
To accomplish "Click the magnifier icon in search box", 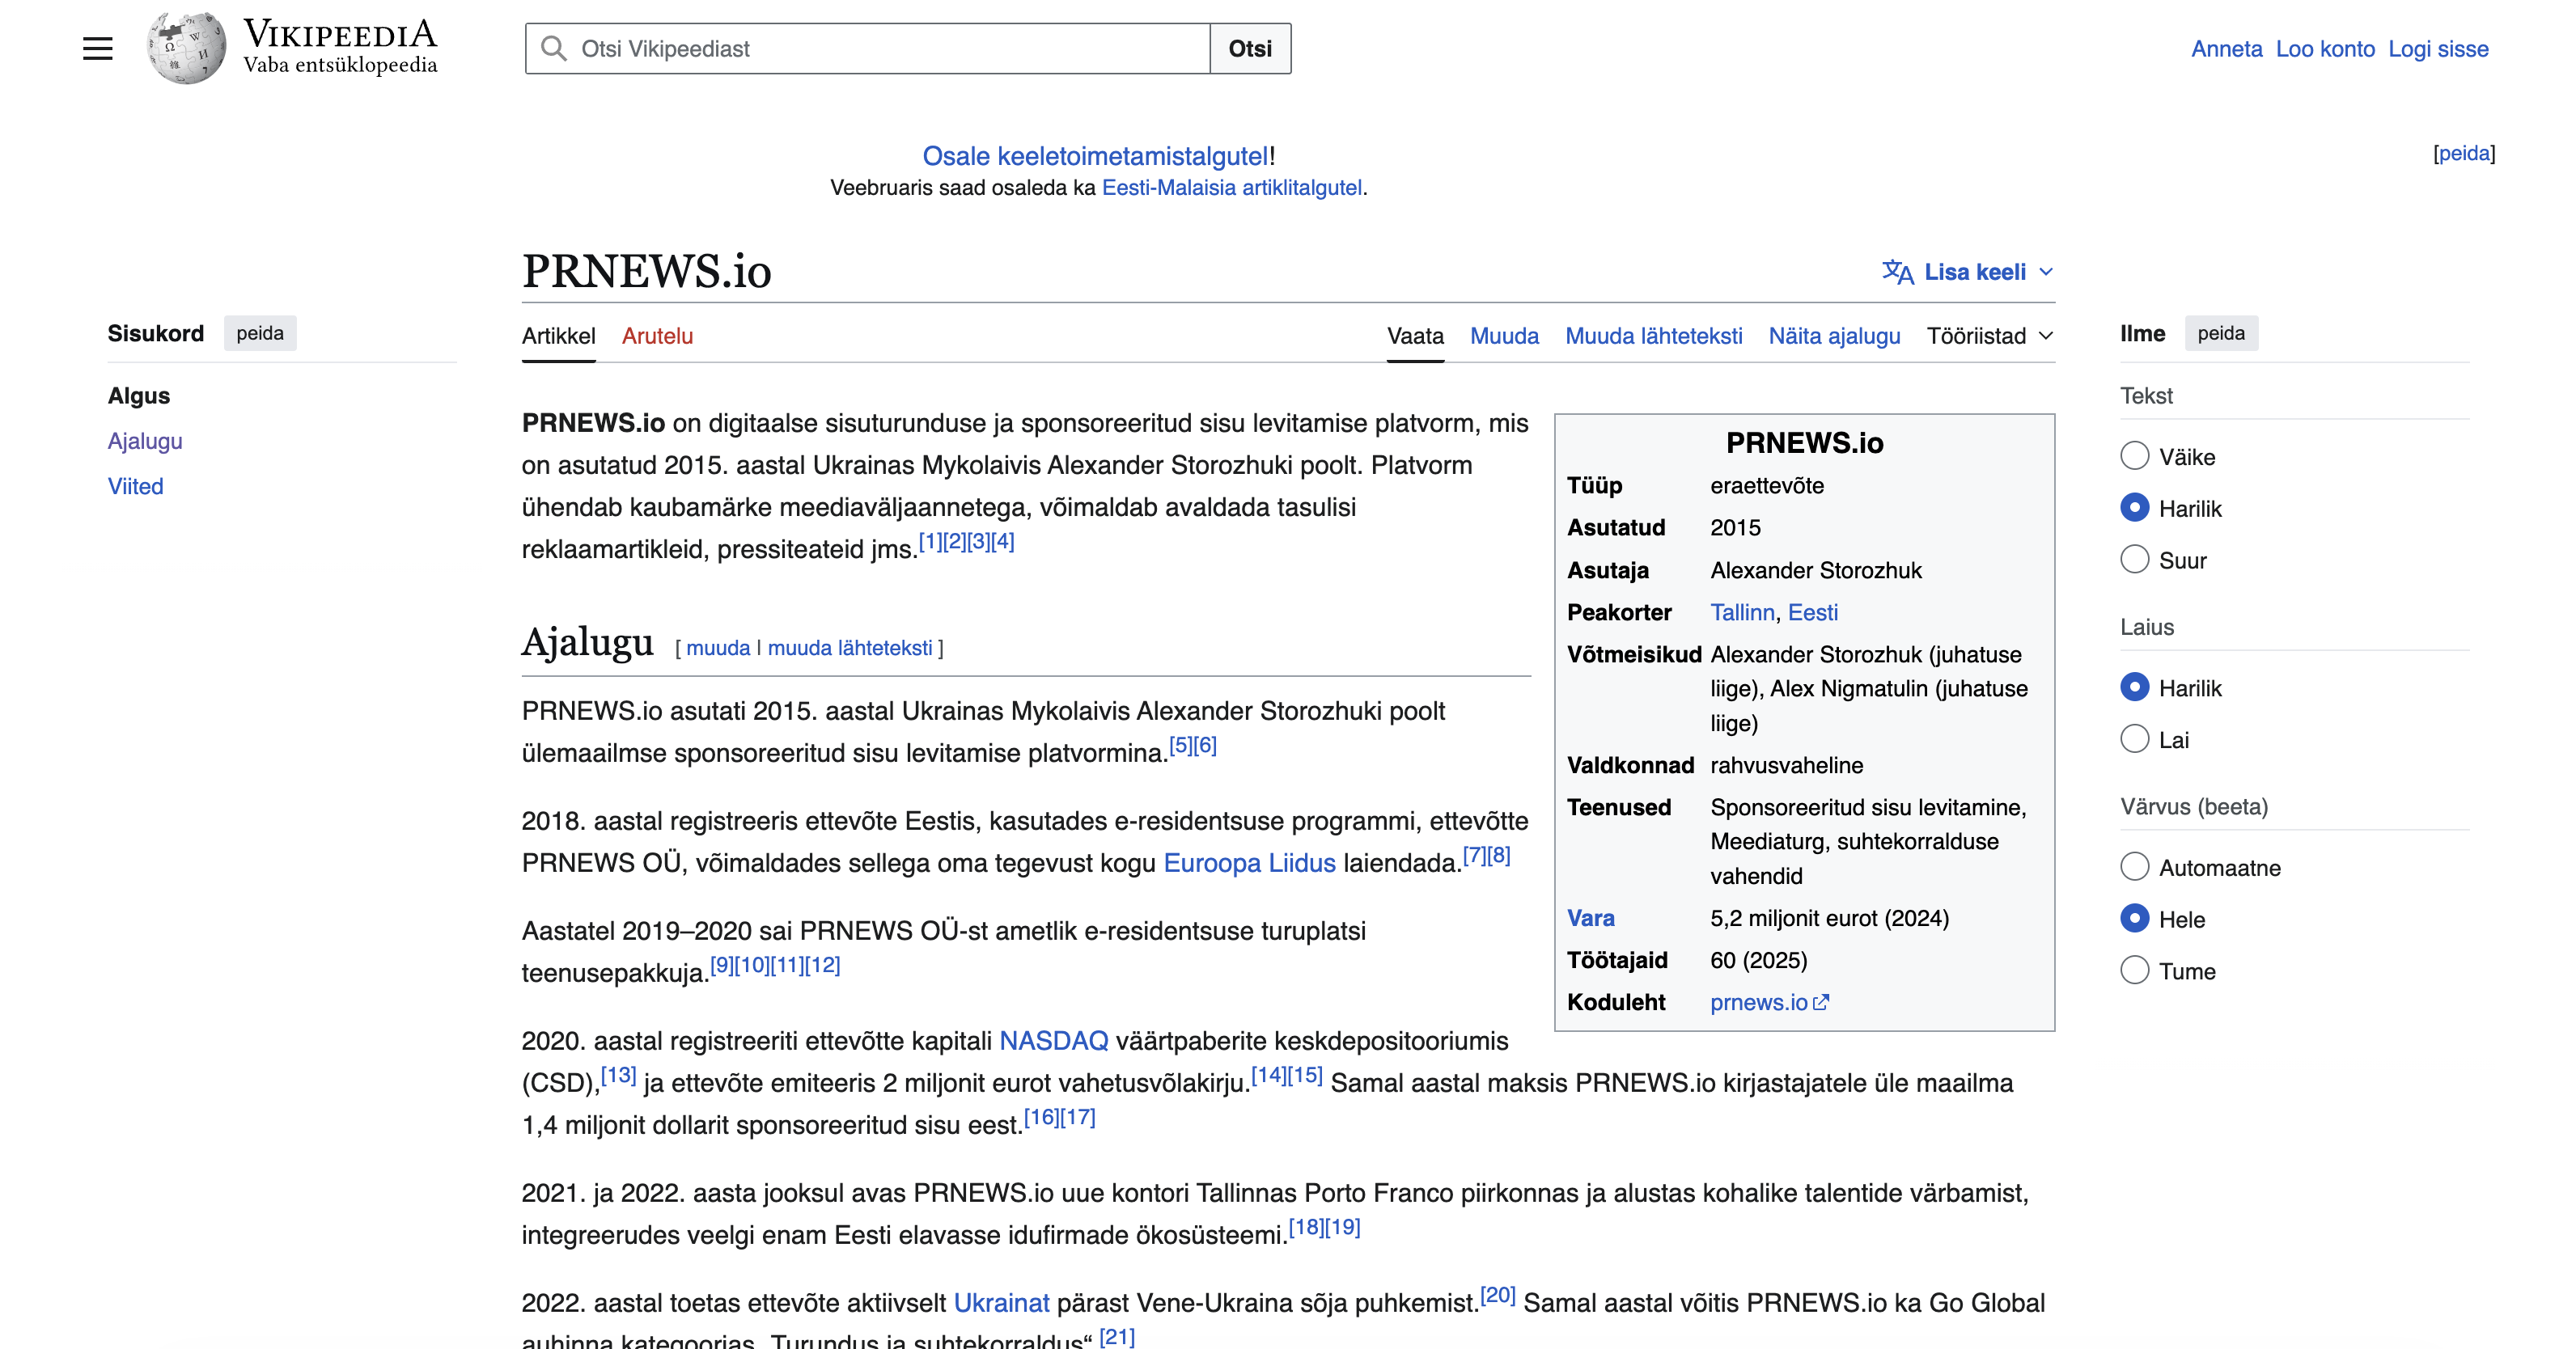I will click(553, 48).
